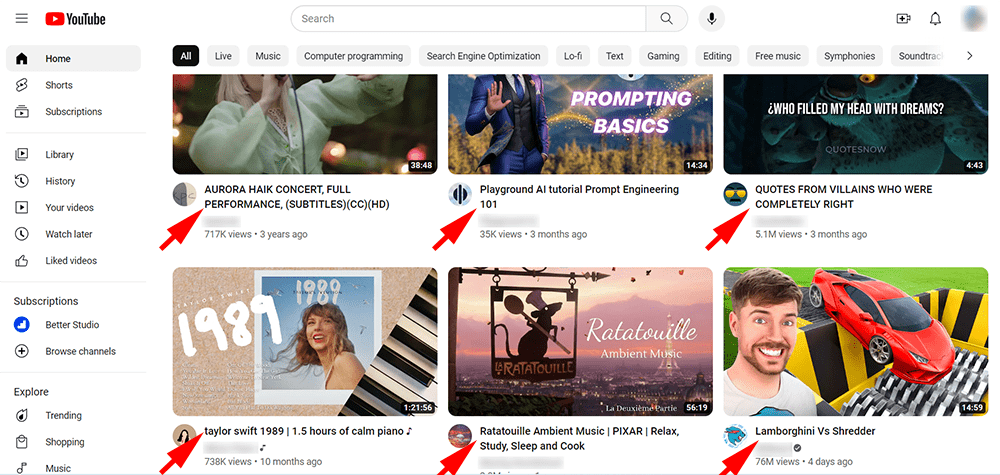Viewport: 1000px width, 475px height.
Task: Click the Liked videos thumbs-up icon
Action: [22, 260]
